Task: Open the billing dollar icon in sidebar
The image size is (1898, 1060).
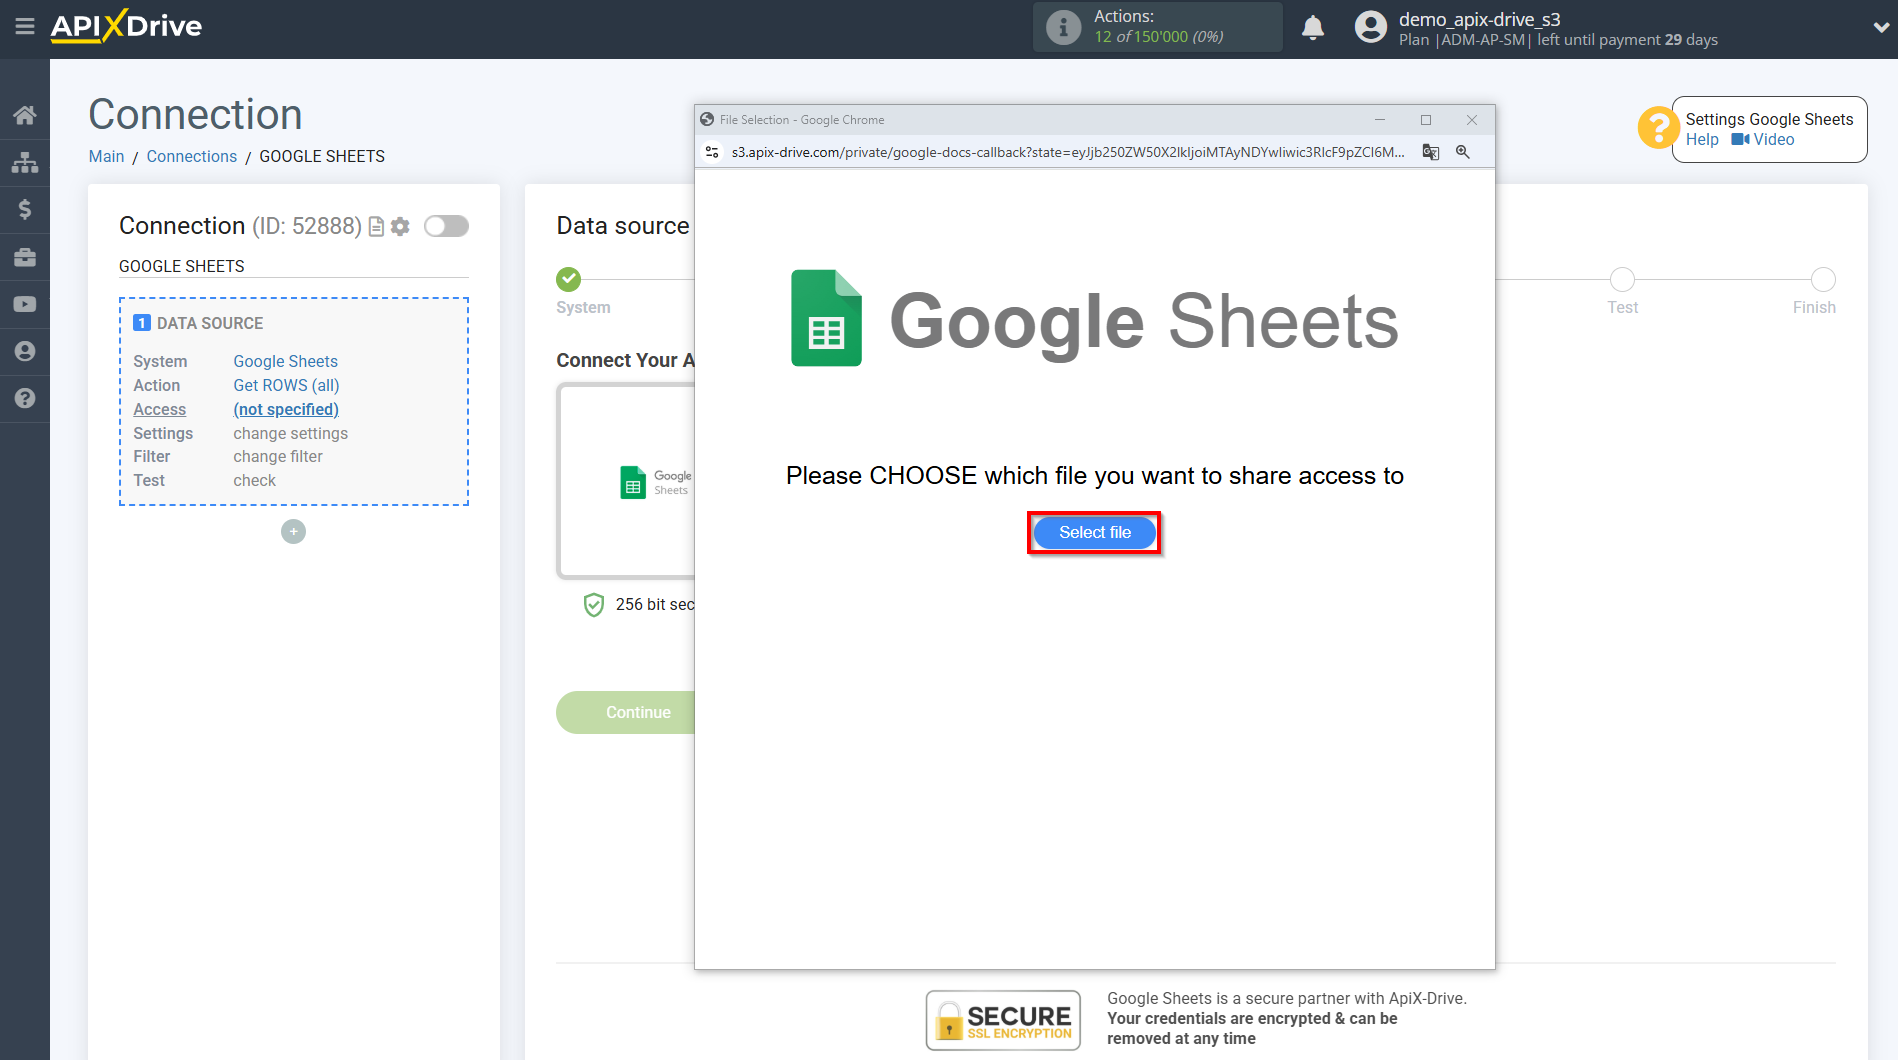Action: [x=25, y=209]
